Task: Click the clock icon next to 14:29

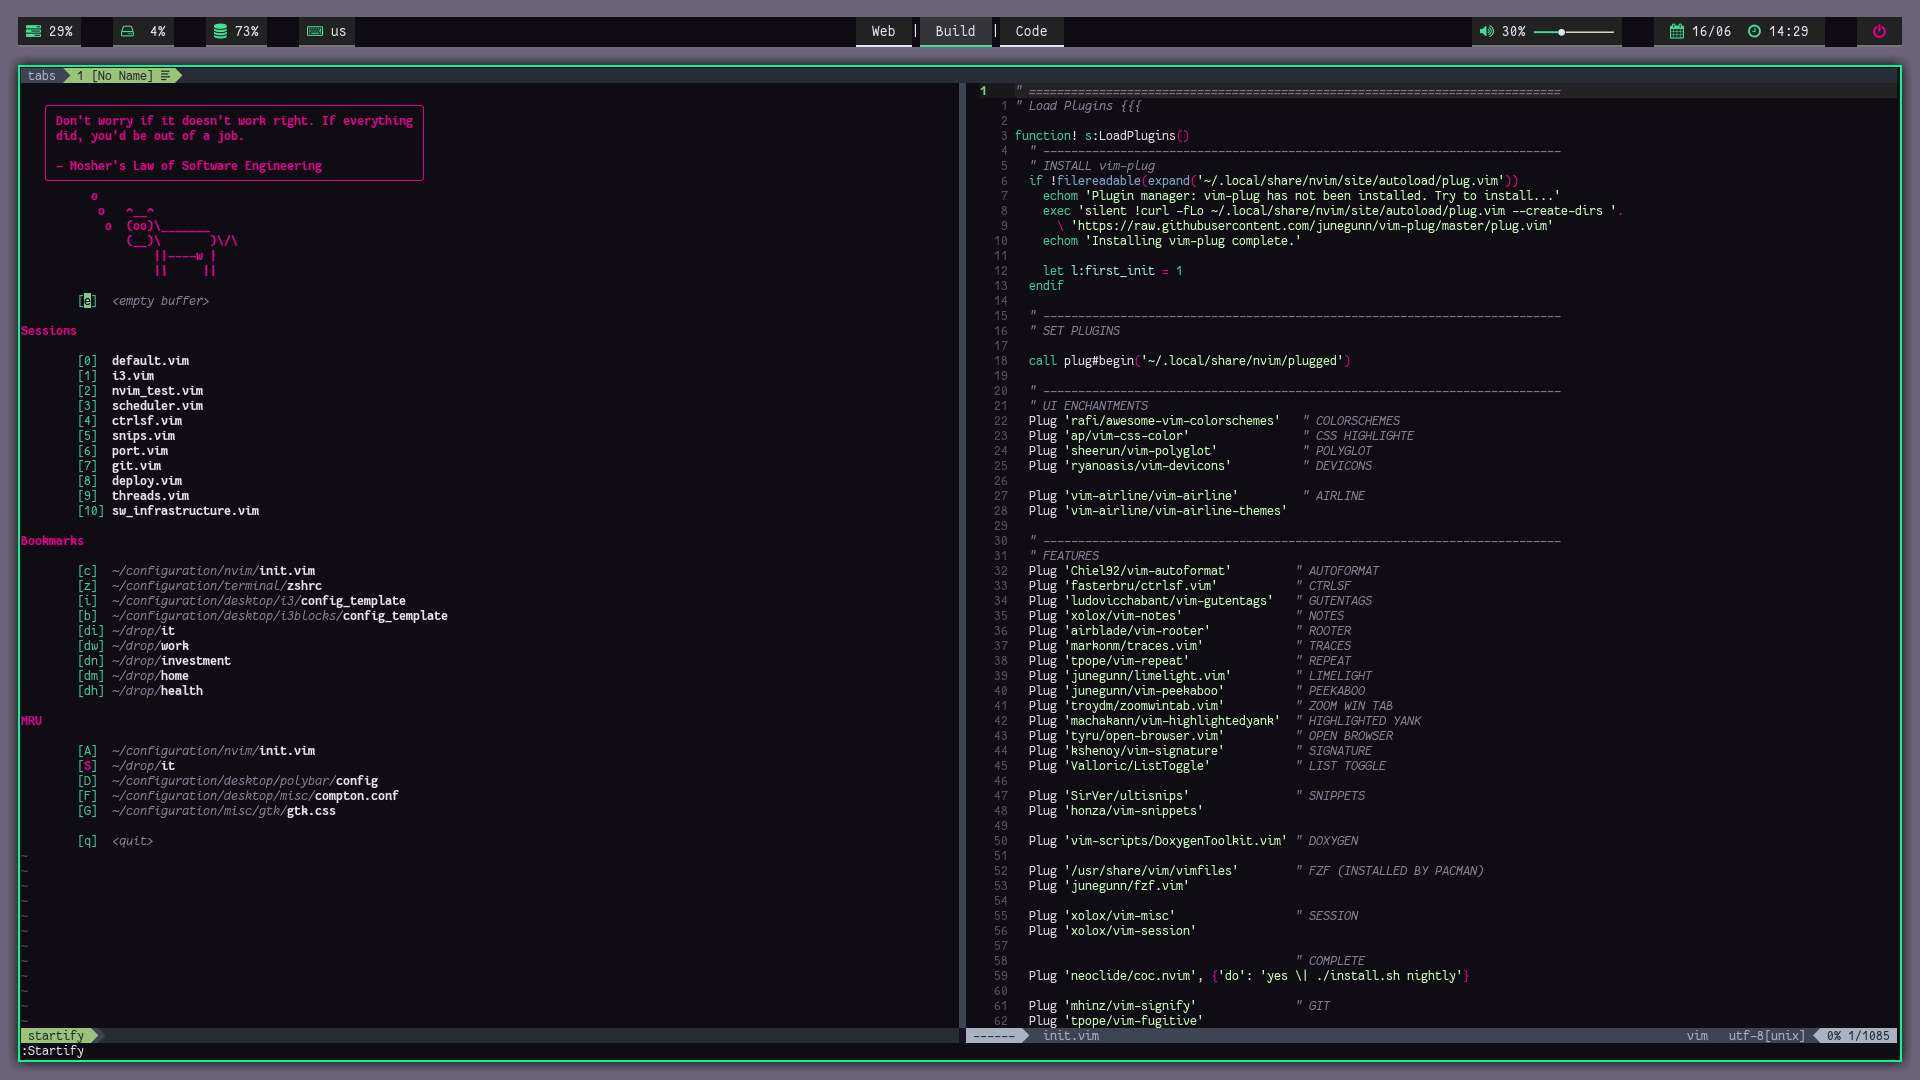Action: click(1754, 31)
